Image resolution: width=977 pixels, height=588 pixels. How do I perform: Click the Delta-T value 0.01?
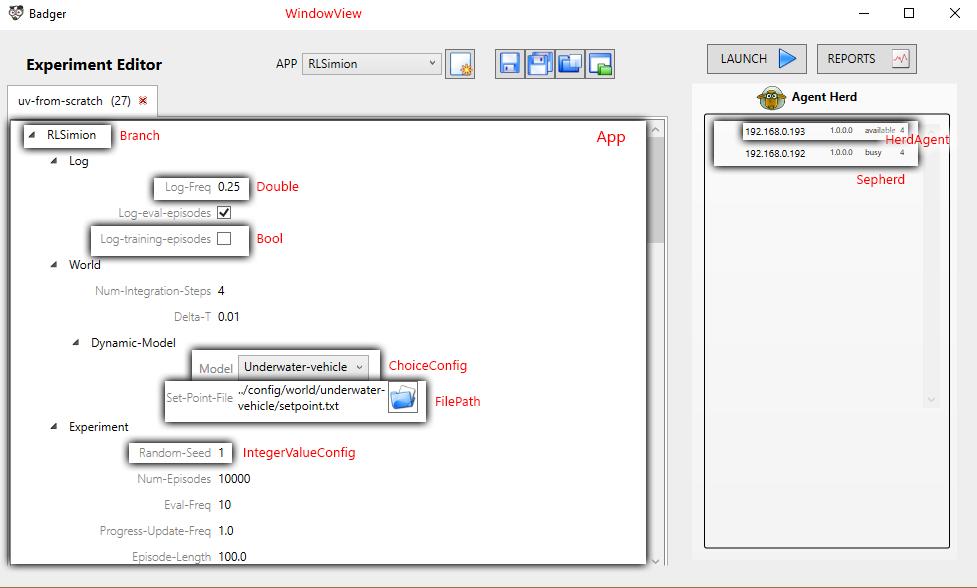pyautogui.click(x=229, y=317)
